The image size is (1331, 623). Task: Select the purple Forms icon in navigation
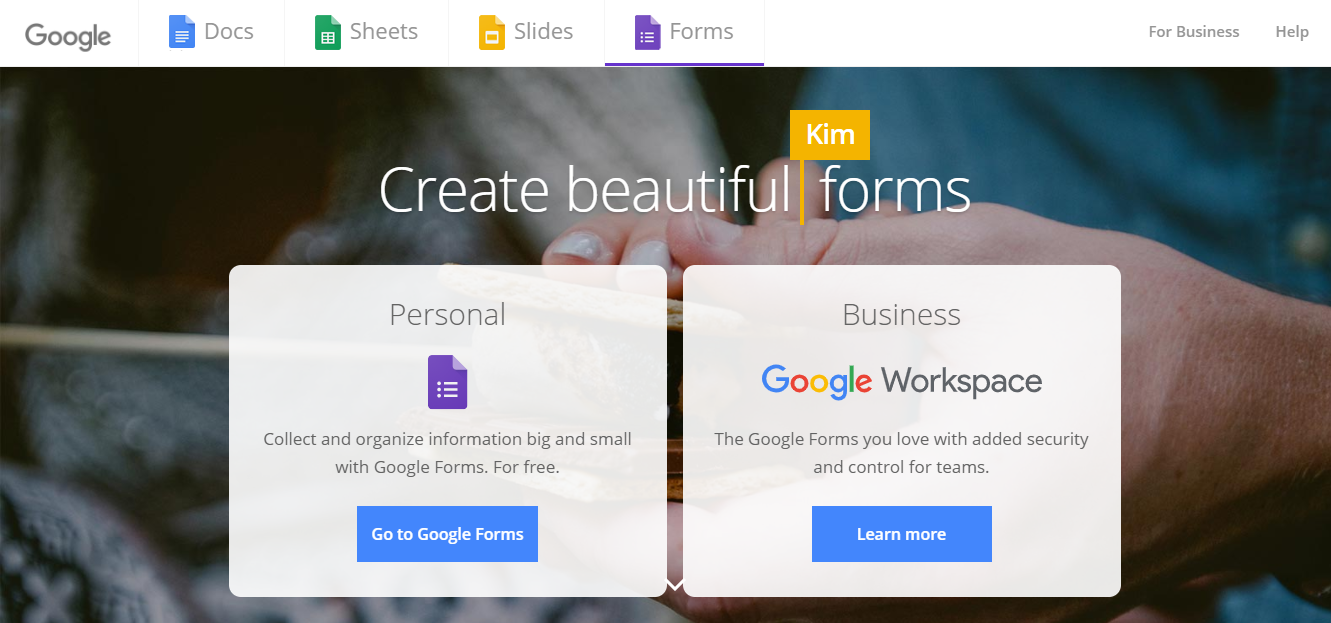pos(647,31)
